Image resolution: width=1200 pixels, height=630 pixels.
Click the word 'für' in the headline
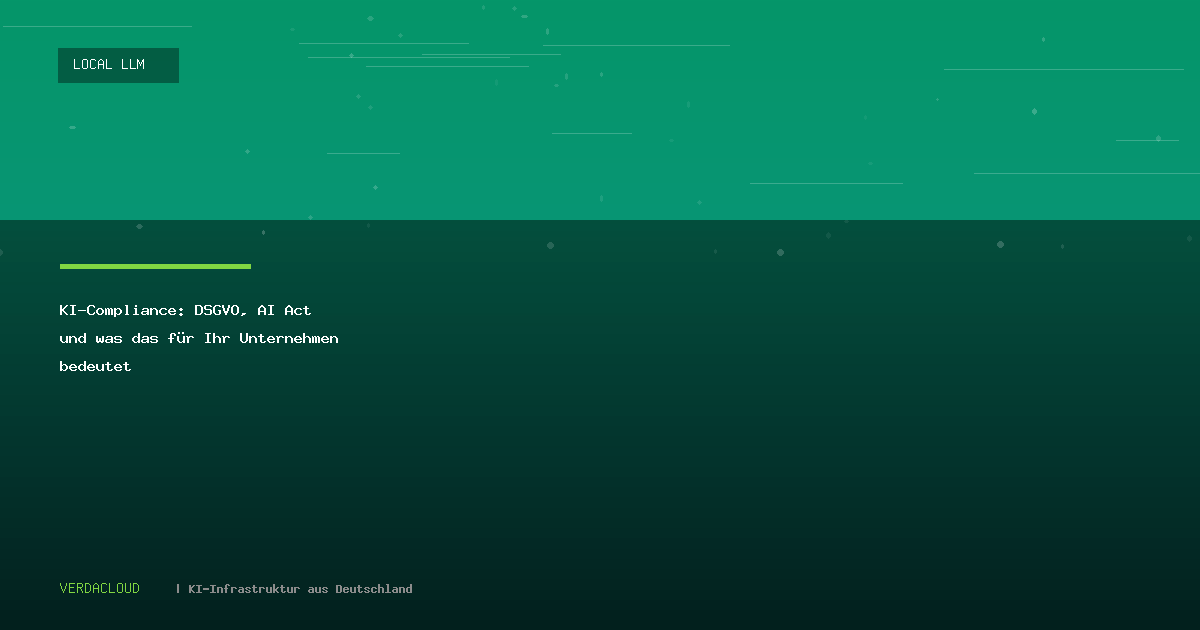pos(180,339)
